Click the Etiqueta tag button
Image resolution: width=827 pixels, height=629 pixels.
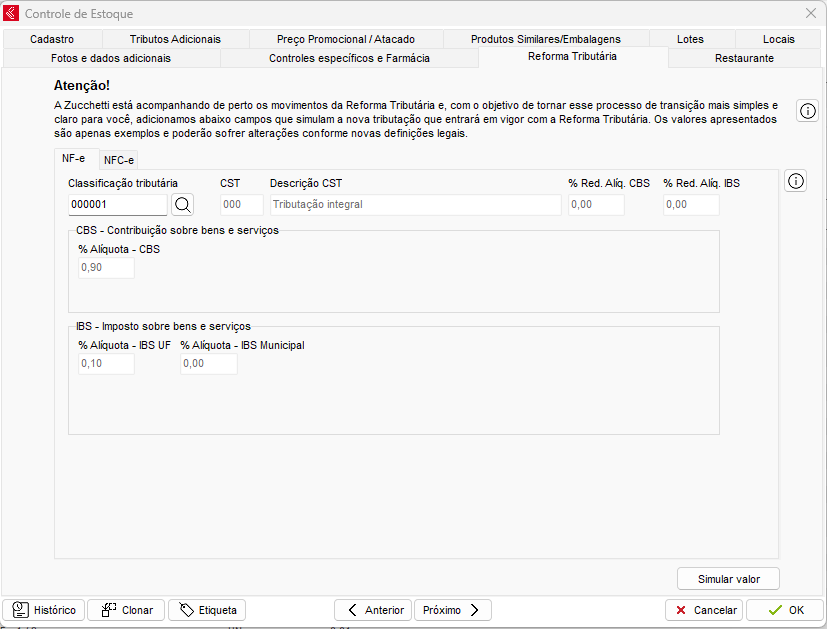(207, 610)
